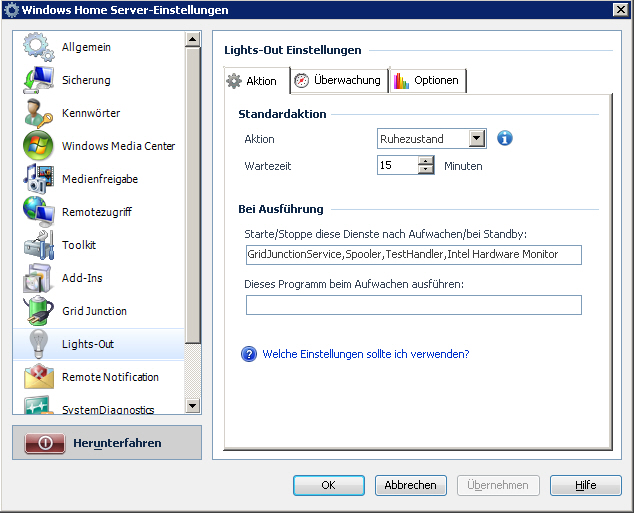Screen dimensions: 634x513
Task: Click the Allgemein gears icon
Action: (x=38, y=47)
